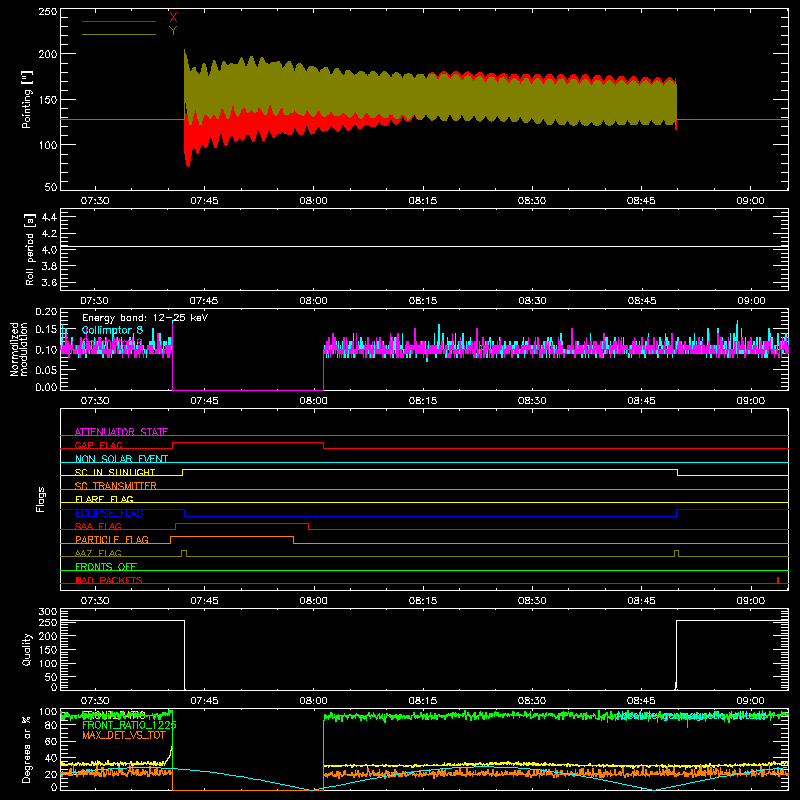The width and height of the screenshot is (800, 800).
Task: Click the 09:00 tick under the Pointing plot
Action: [x=751, y=201]
